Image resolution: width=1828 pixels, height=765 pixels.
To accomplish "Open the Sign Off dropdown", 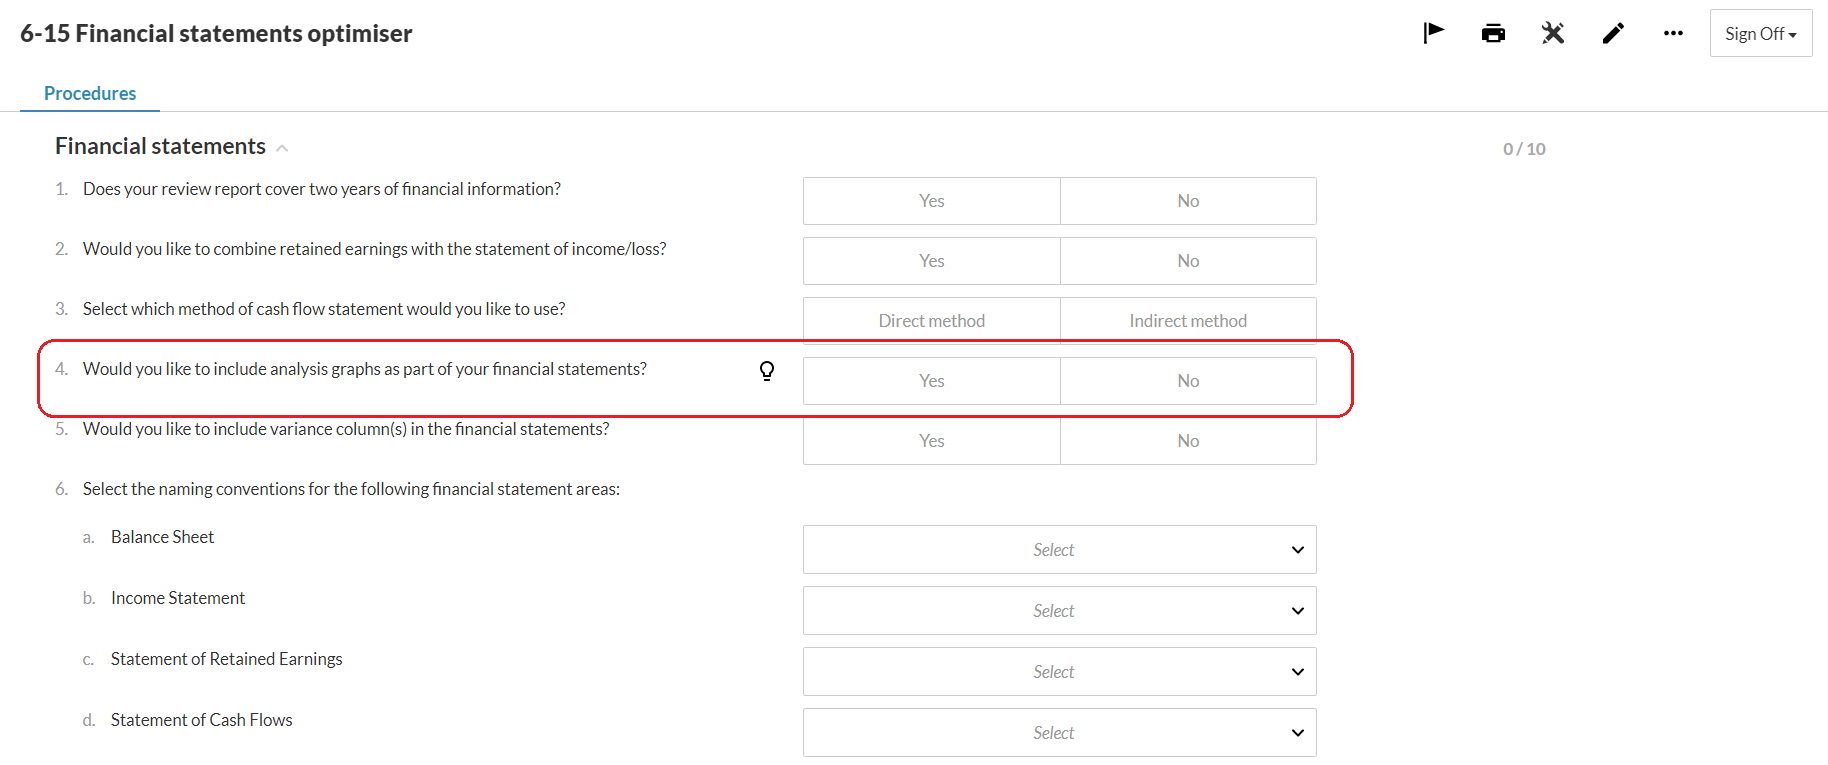I will point(1760,34).
